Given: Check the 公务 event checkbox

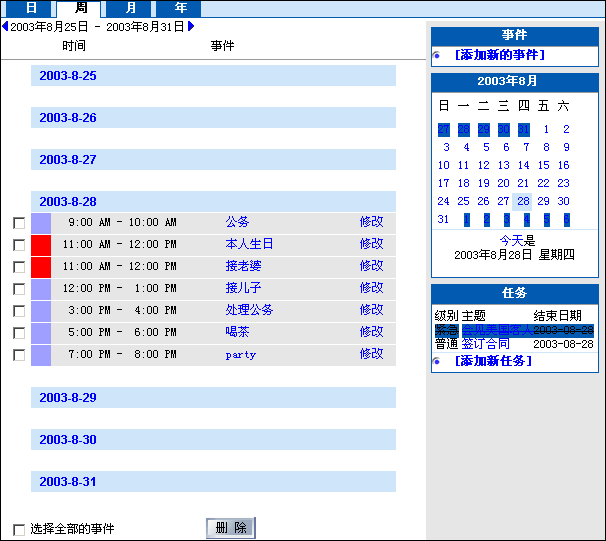Looking at the screenshot, I should (19, 223).
